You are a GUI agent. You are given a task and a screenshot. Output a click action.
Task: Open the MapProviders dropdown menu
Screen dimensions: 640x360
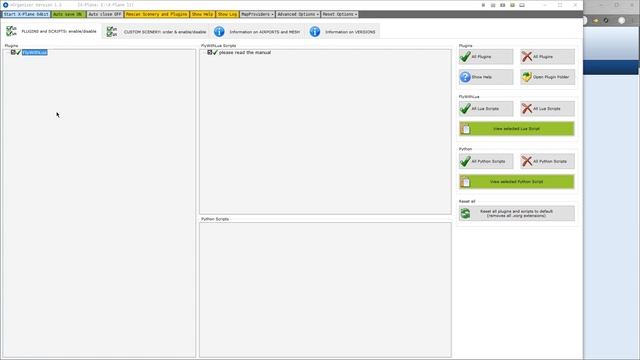click(257, 14)
